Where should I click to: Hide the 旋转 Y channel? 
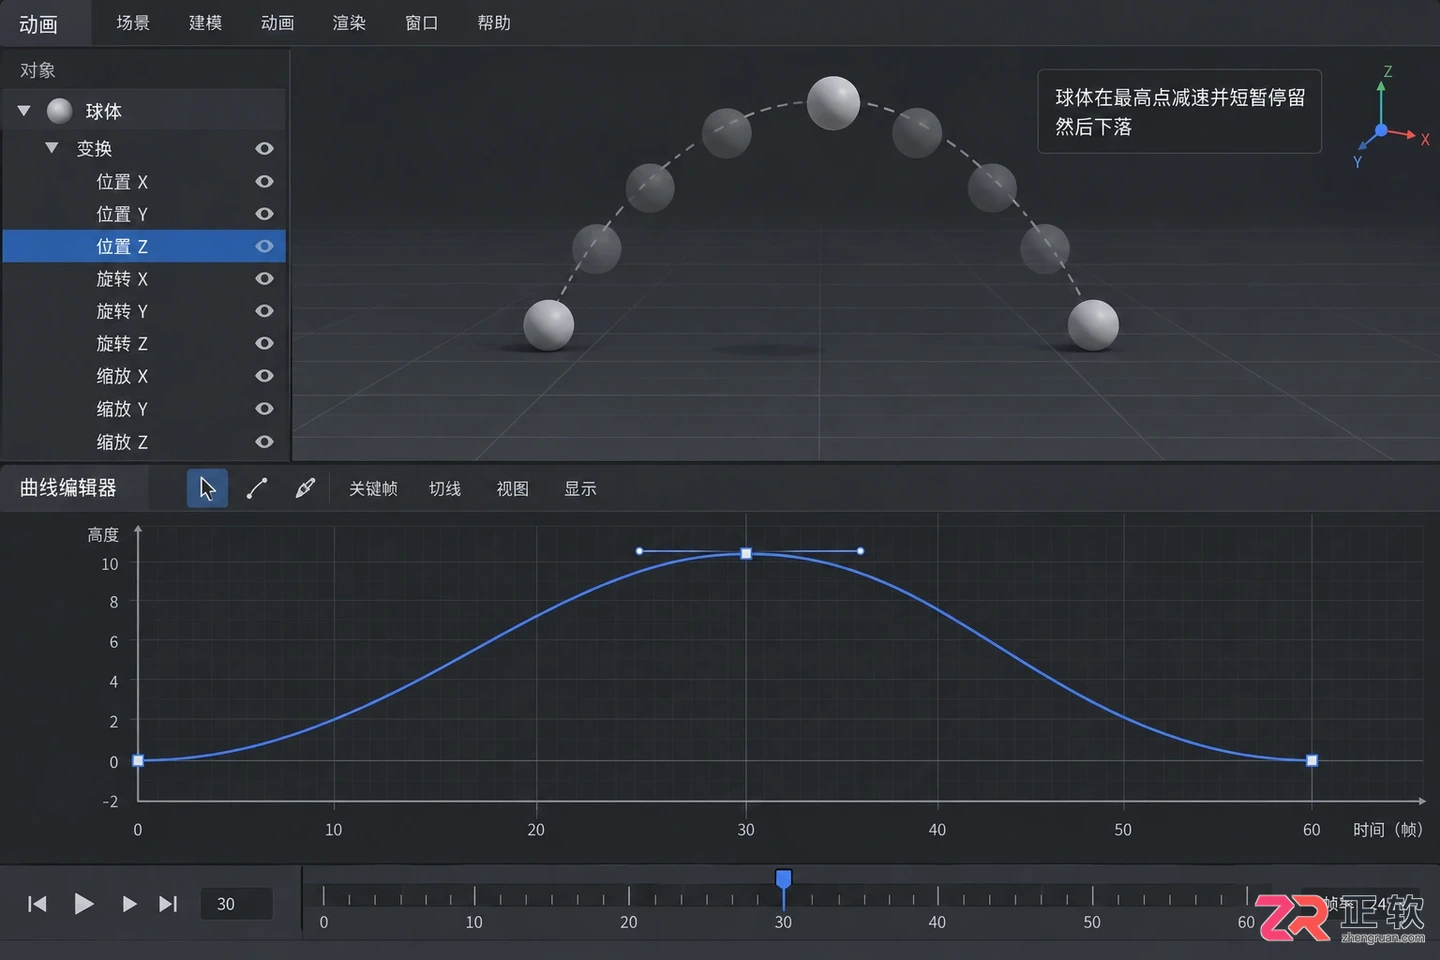coord(264,311)
